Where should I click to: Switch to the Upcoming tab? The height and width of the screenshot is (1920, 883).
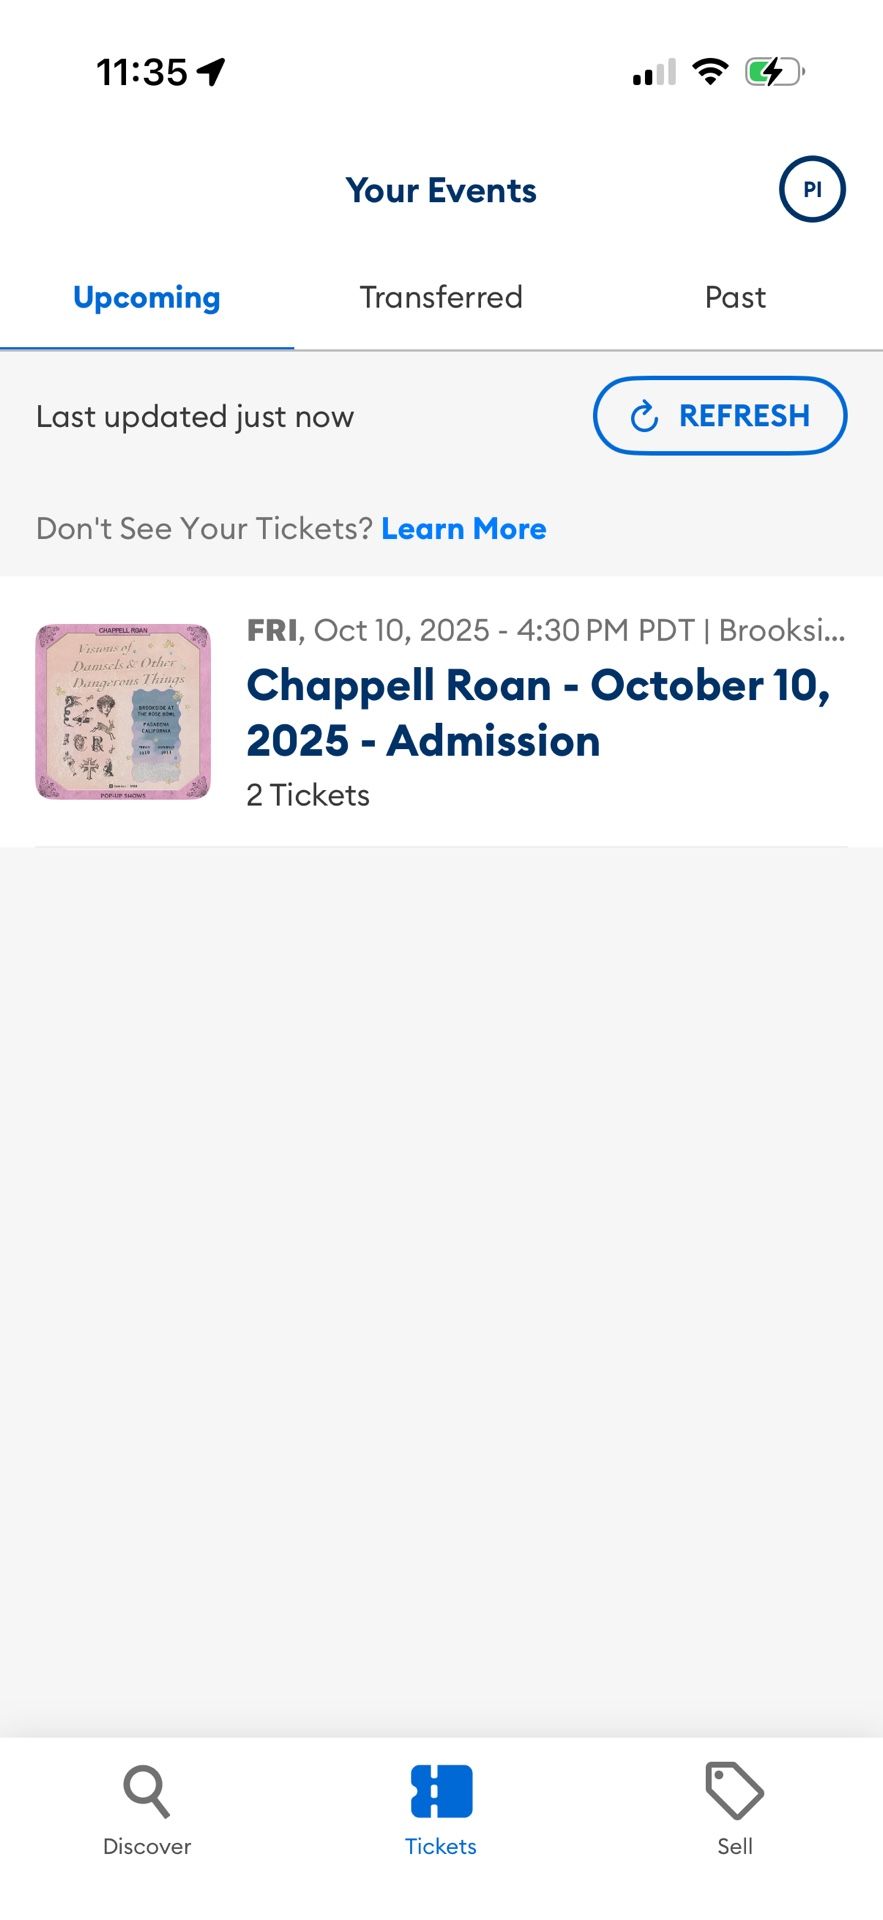tap(147, 298)
